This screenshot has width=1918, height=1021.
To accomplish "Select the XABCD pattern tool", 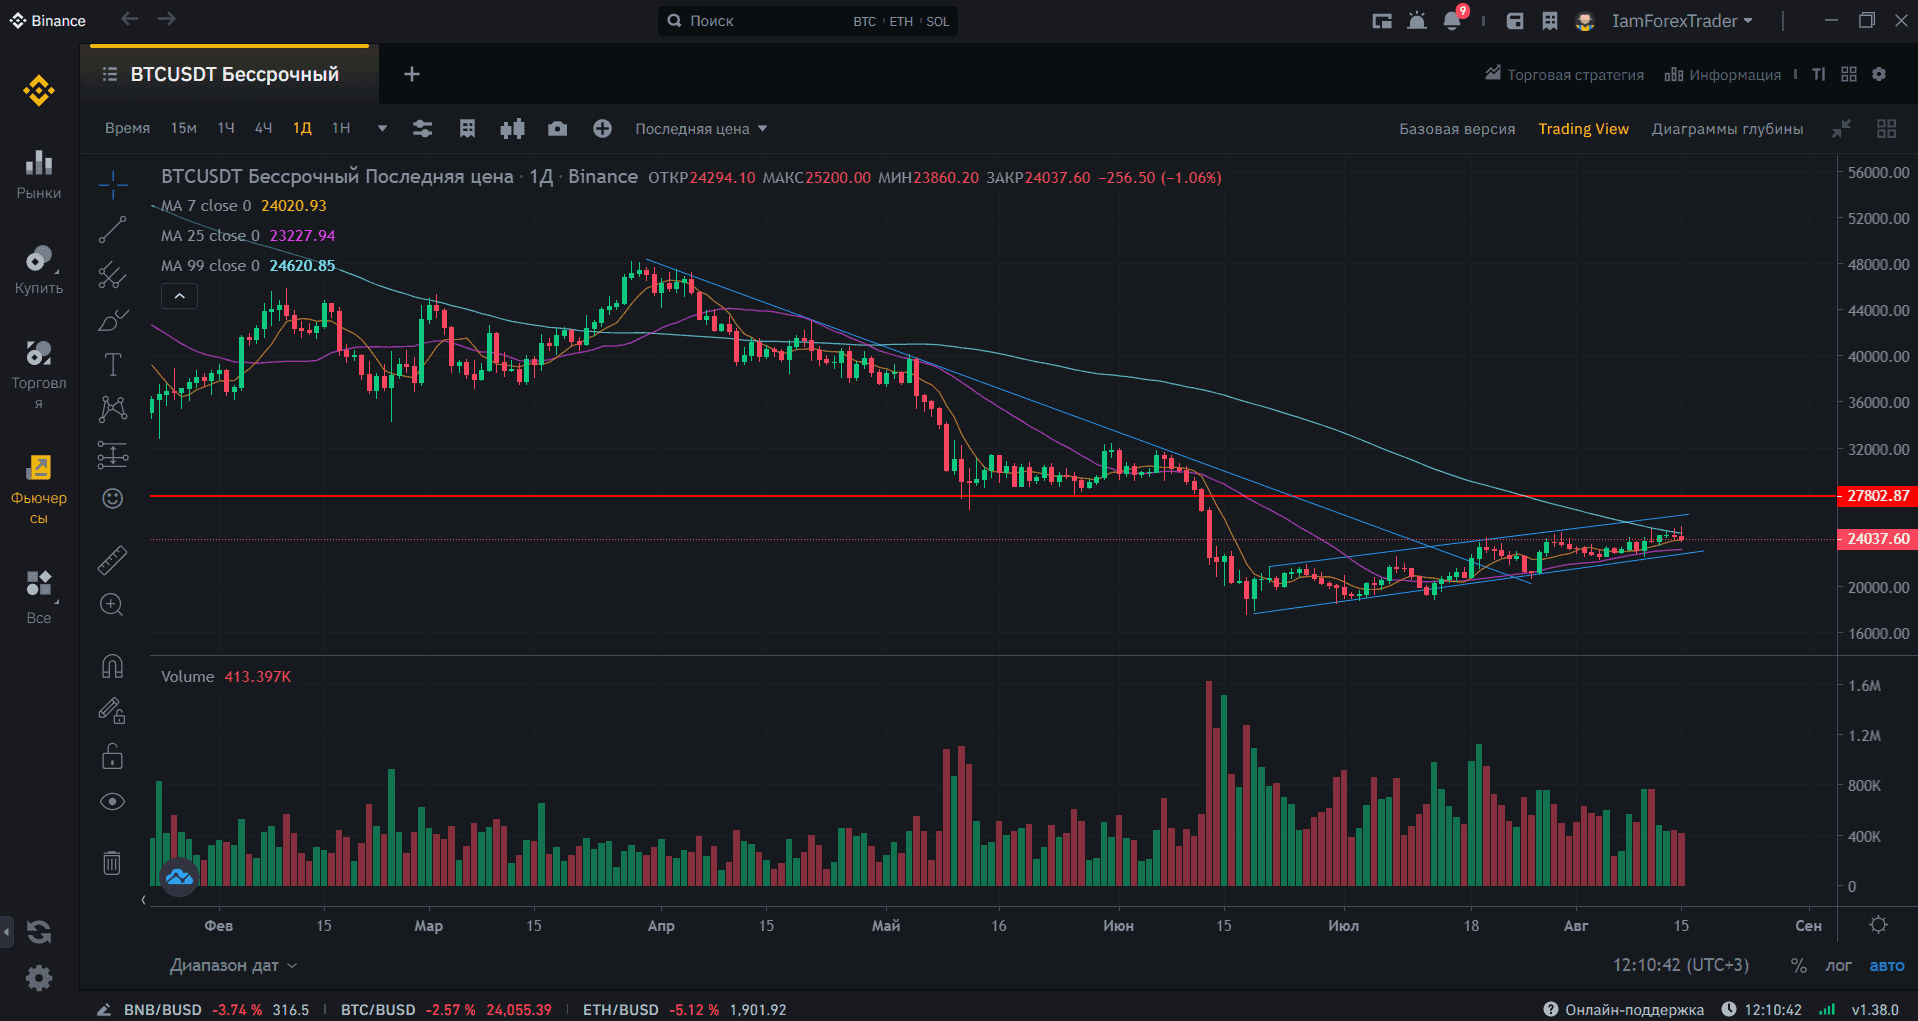I will click(113, 409).
